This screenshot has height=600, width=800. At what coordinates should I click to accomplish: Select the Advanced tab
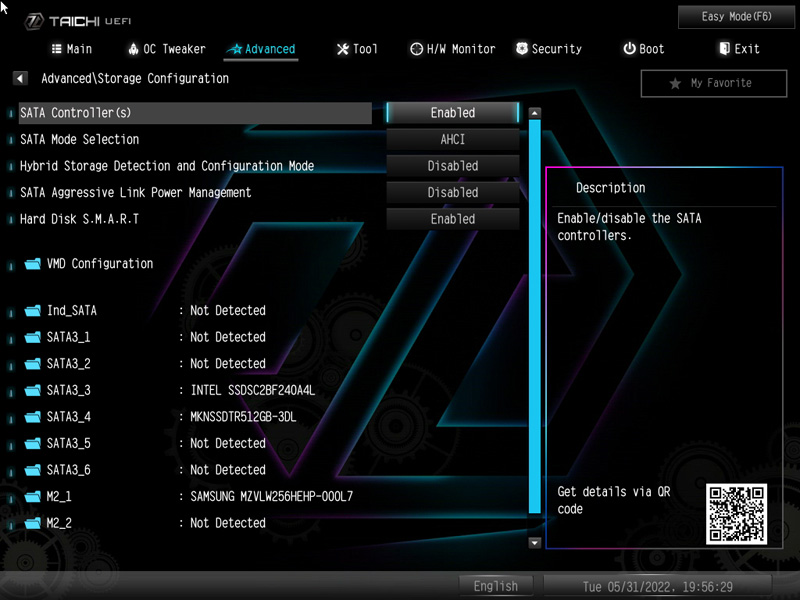coord(261,49)
